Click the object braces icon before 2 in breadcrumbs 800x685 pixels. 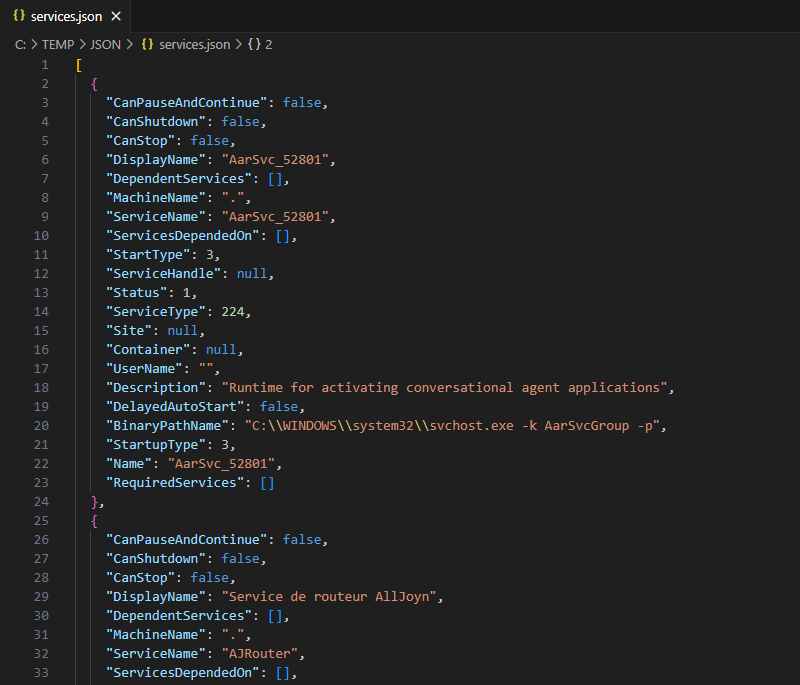click(x=253, y=44)
